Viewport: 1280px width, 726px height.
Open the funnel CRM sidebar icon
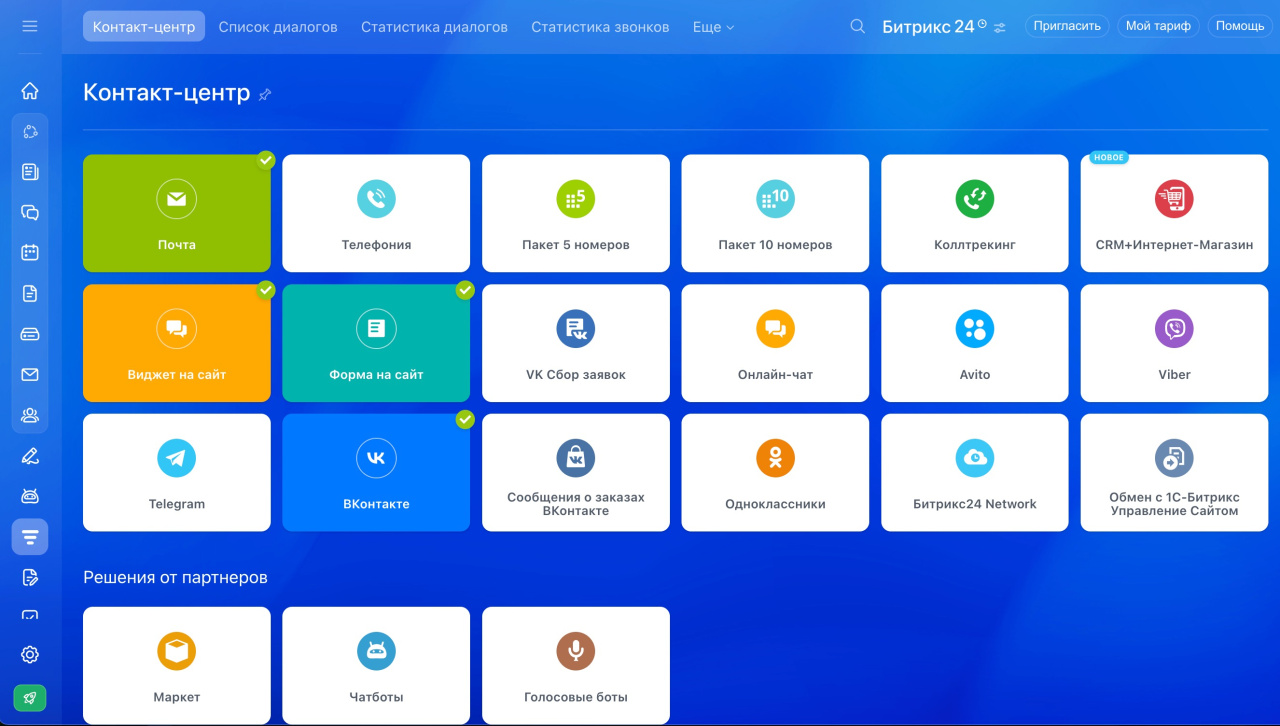(x=30, y=537)
